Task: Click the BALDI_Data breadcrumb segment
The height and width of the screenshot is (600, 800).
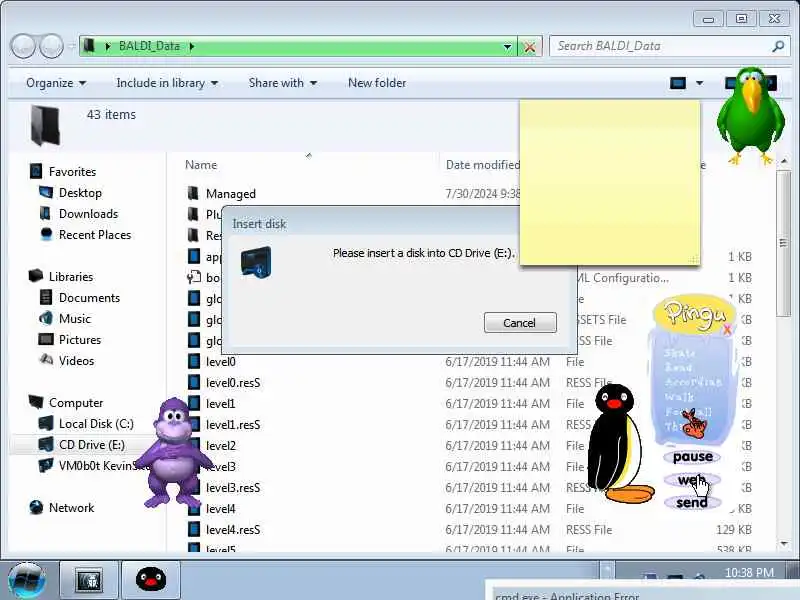Action: pos(149,46)
